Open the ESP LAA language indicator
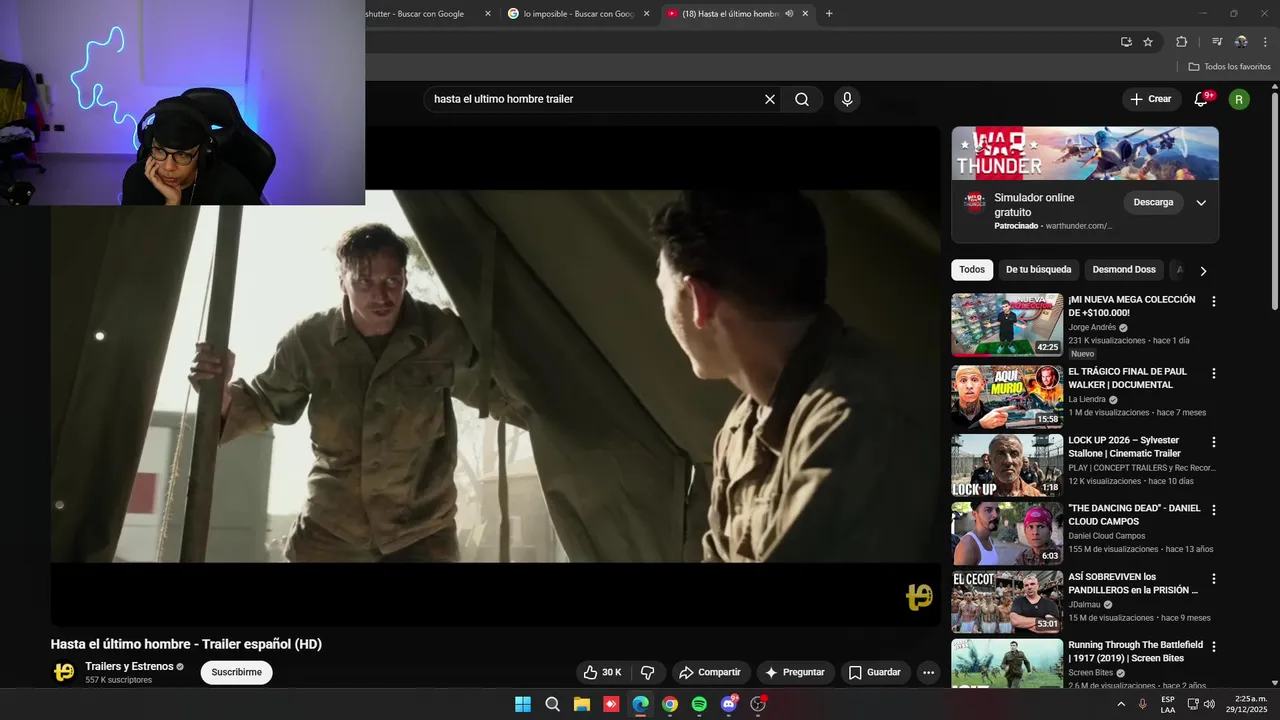1280x720 pixels. tap(1168, 704)
